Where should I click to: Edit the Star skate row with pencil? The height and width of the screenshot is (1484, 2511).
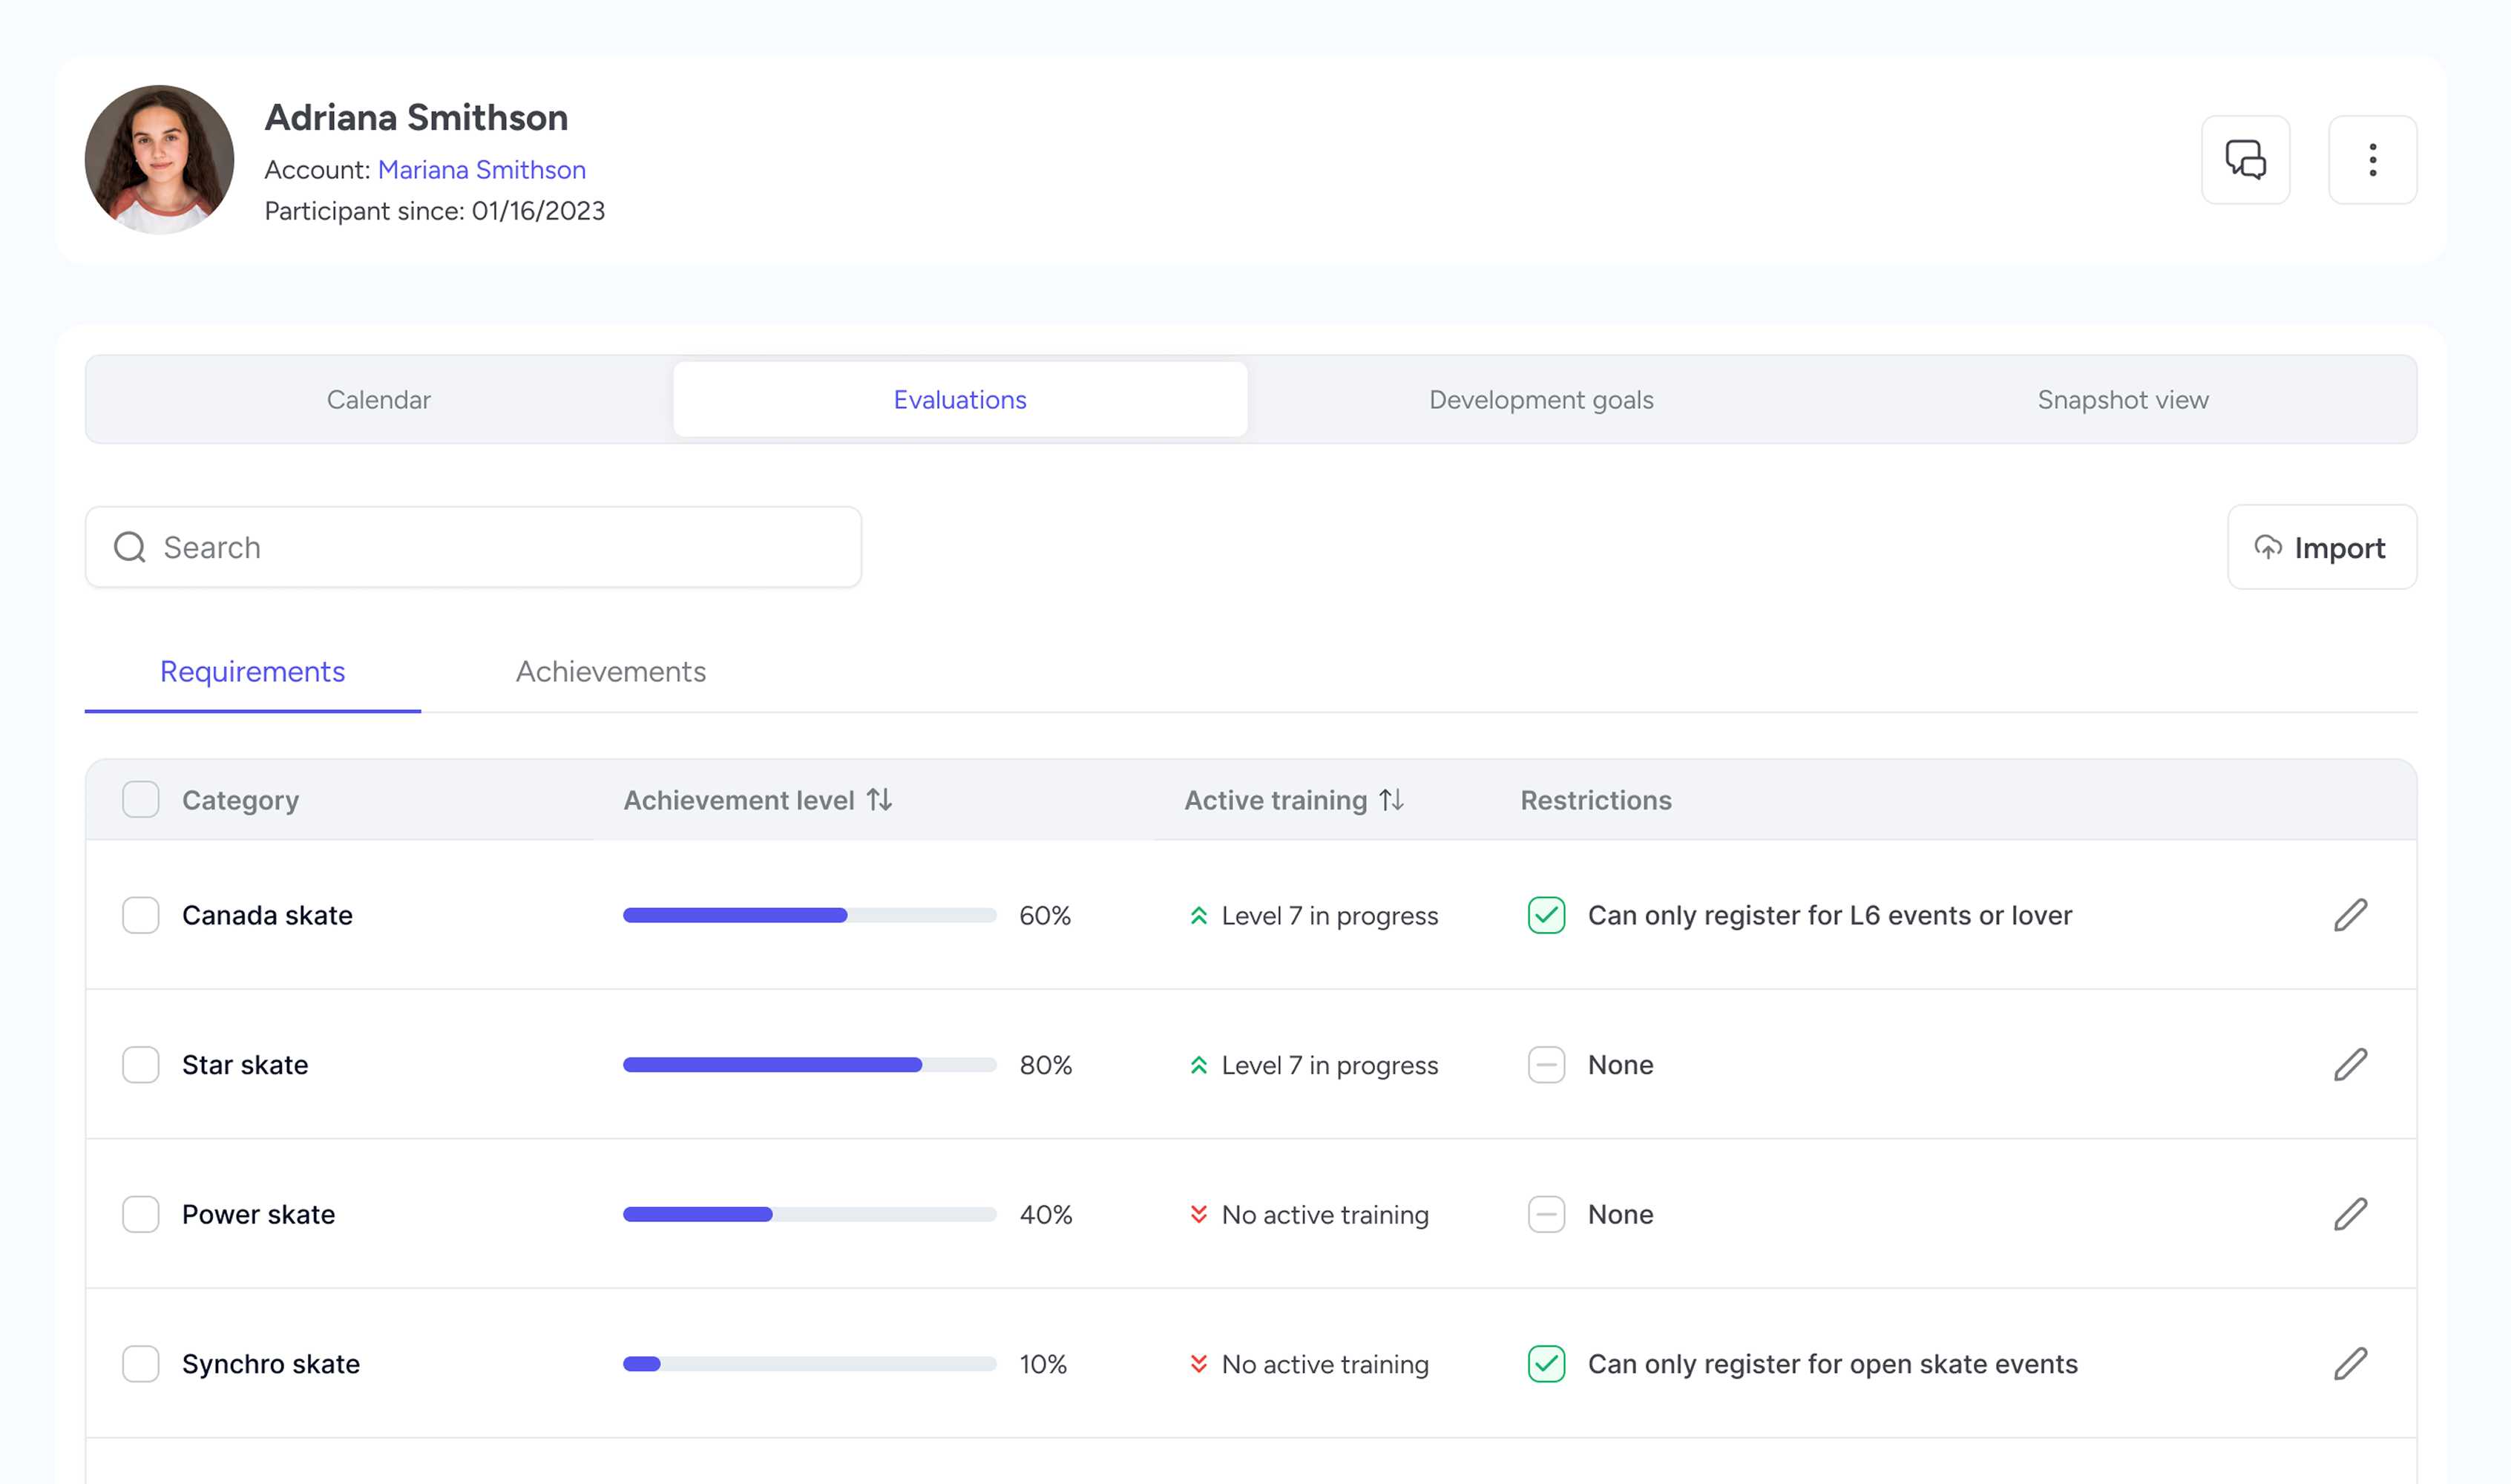tap(2350, 1064)
